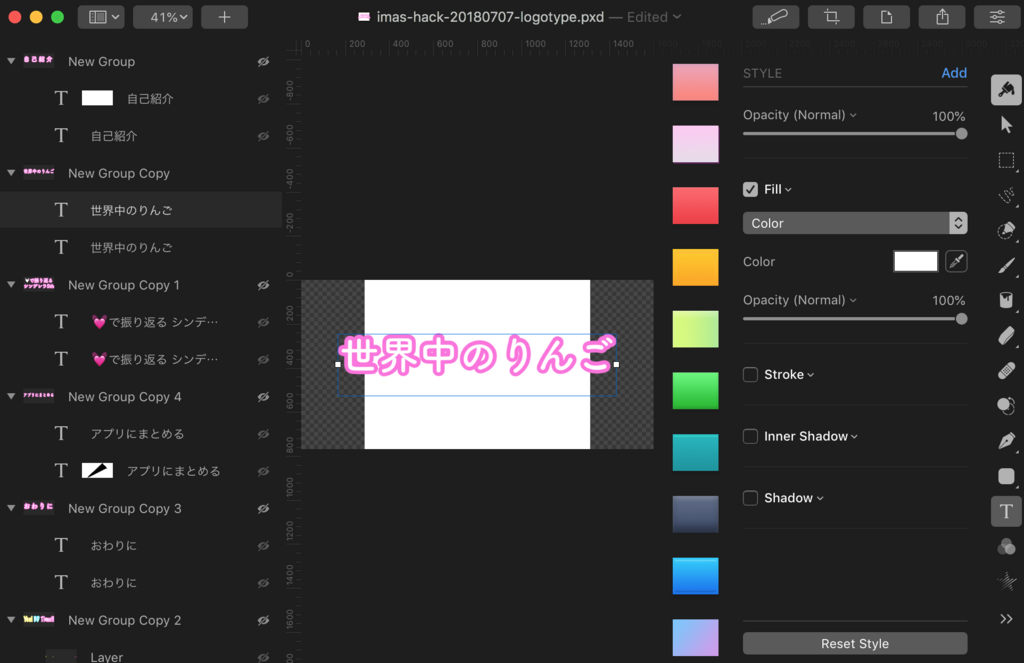Click the plus Add button in toolbar
This screenshot has width=1024, height=663.
coord(224,17)
